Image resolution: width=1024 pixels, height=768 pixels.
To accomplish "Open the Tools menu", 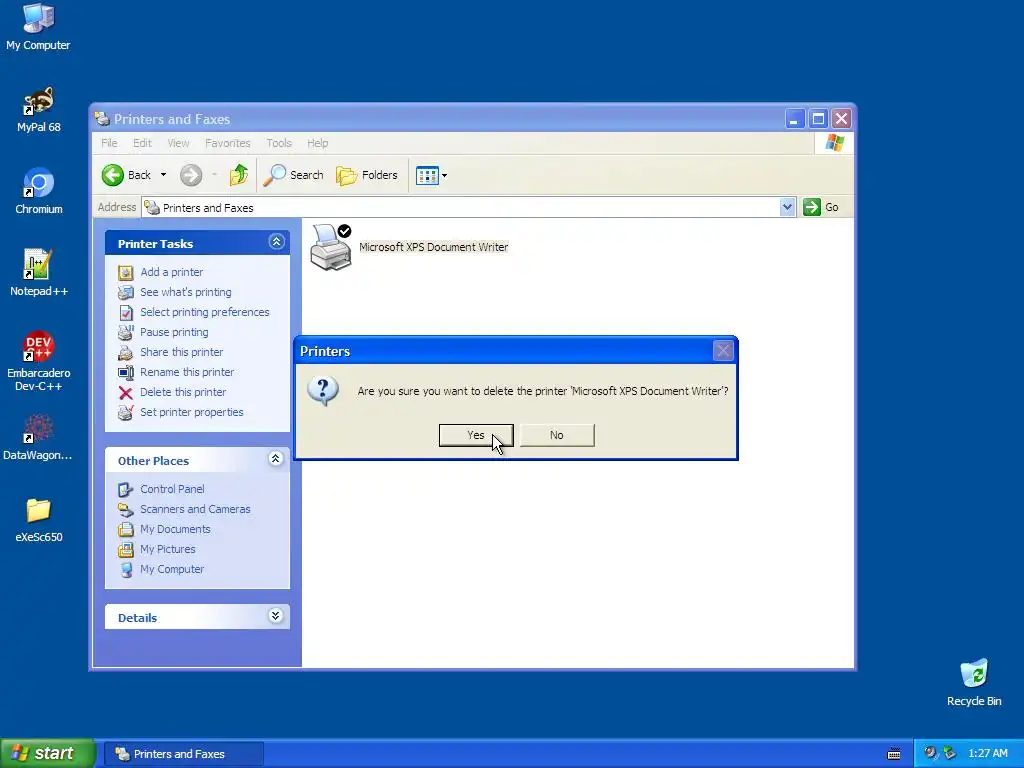I will tap(279, 143).
